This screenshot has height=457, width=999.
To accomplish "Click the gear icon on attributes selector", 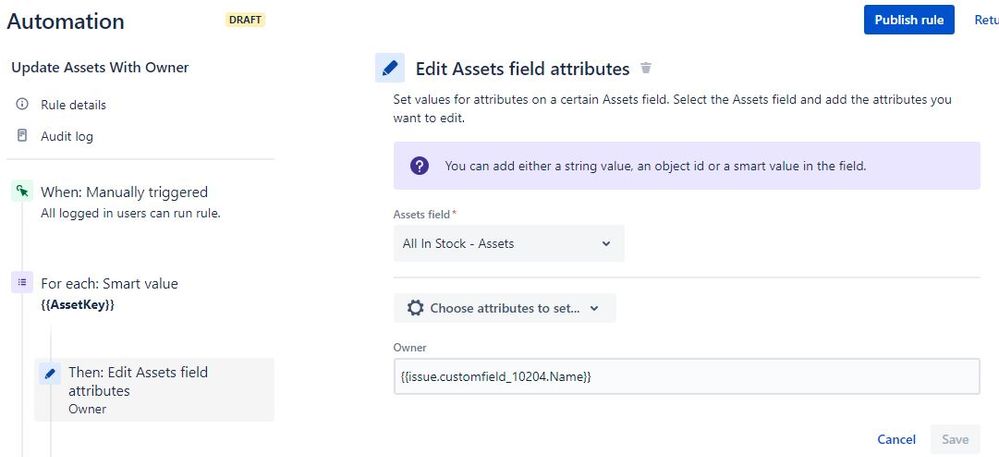I will pos(415,308).
